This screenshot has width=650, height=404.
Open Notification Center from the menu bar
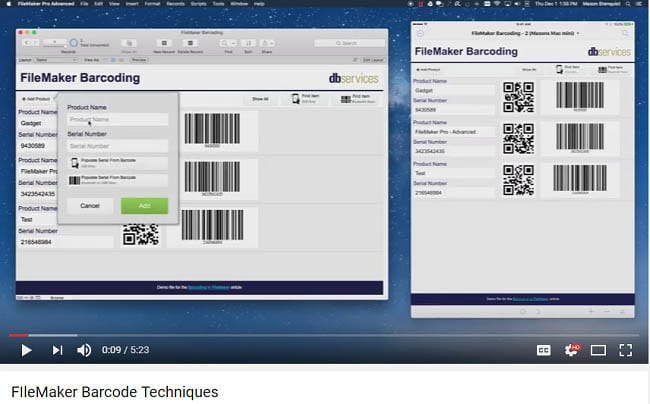point(640,4)
